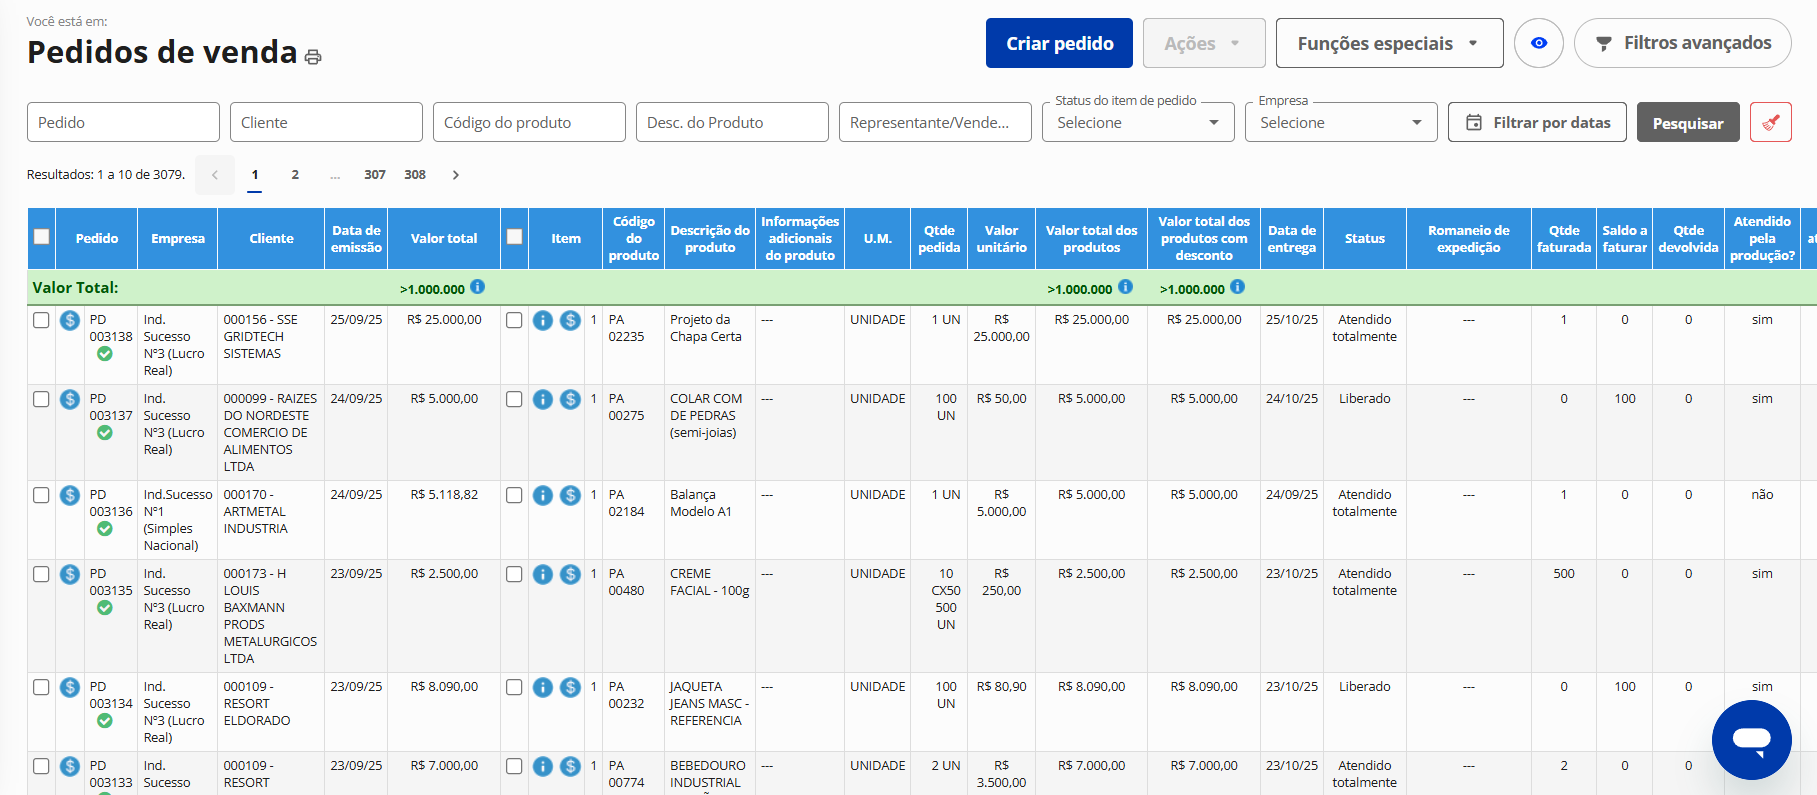Jump to results page 308
The height and width of the screenshot is (795, 1817).
coord(415,175)
